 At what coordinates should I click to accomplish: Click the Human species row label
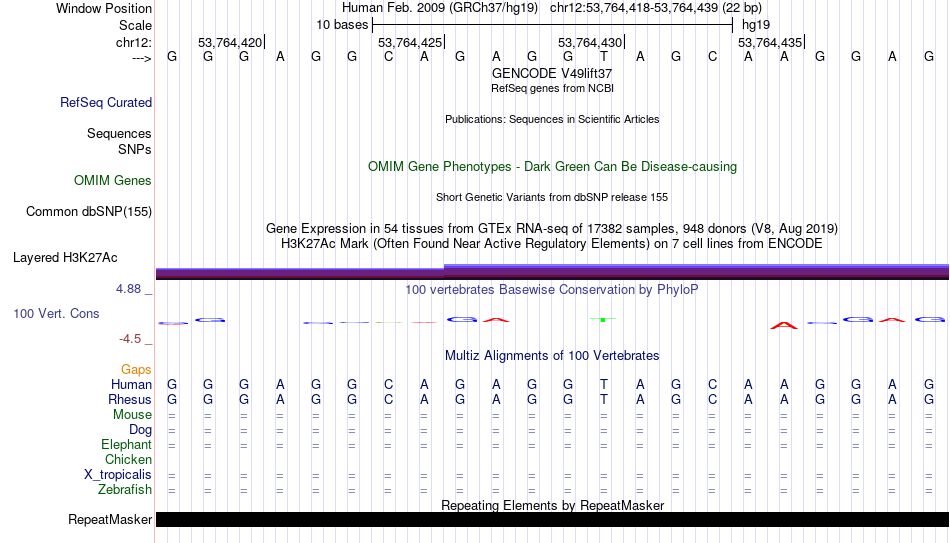(131, 385)
